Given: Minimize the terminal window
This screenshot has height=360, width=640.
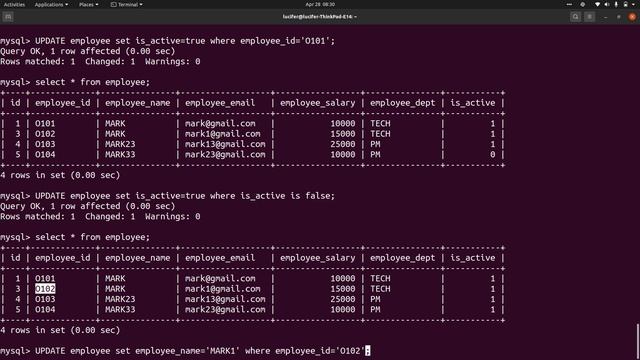Looking at the screenshot, I should point(605,17).
